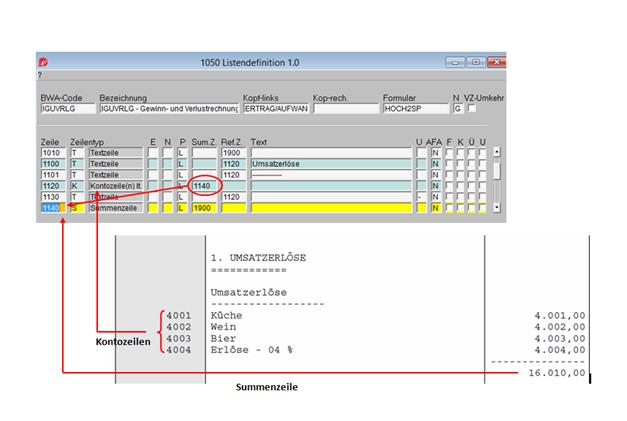627x421 pixels.
Task: Click AFA field N in row 1140
Action: coord(436,208)
